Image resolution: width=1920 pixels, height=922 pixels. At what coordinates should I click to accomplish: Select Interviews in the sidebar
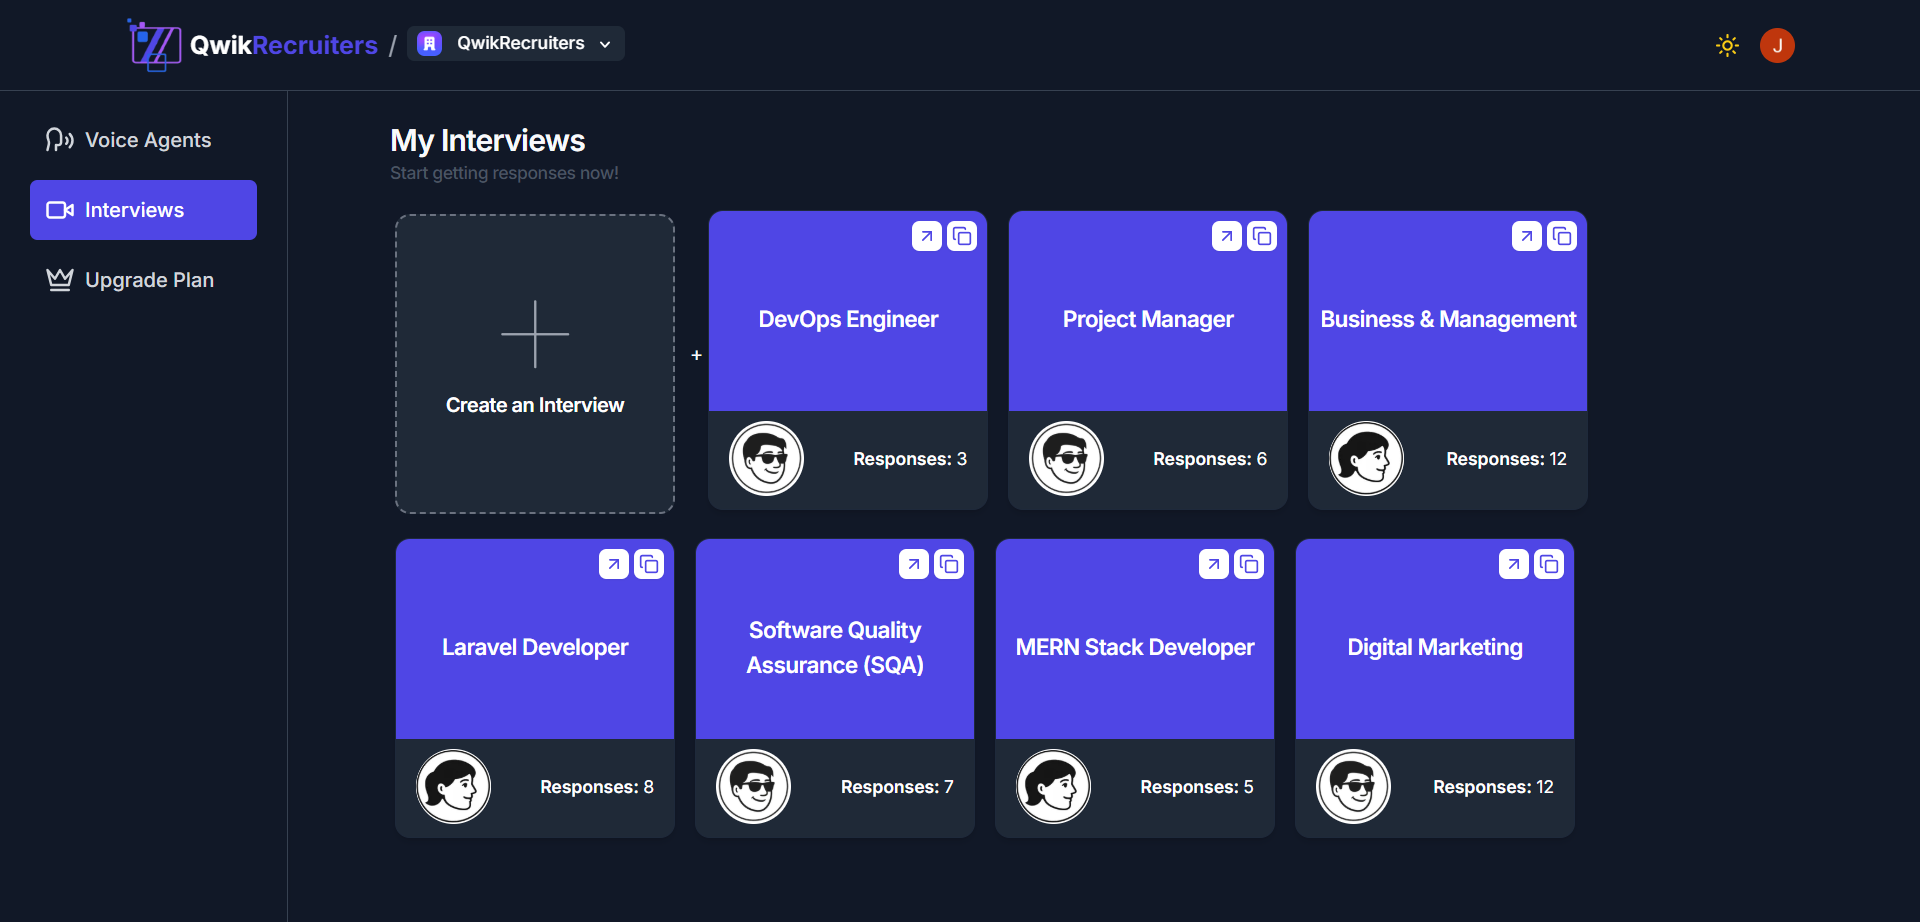click(143, 210)
